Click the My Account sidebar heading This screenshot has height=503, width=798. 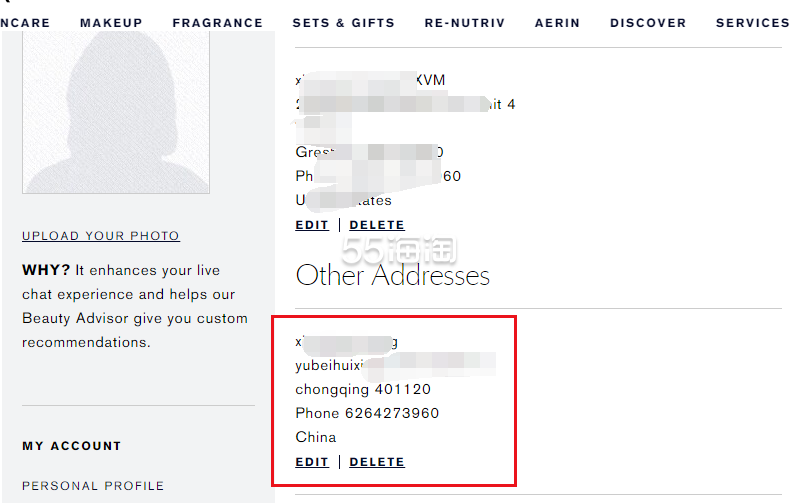(72, 446)
